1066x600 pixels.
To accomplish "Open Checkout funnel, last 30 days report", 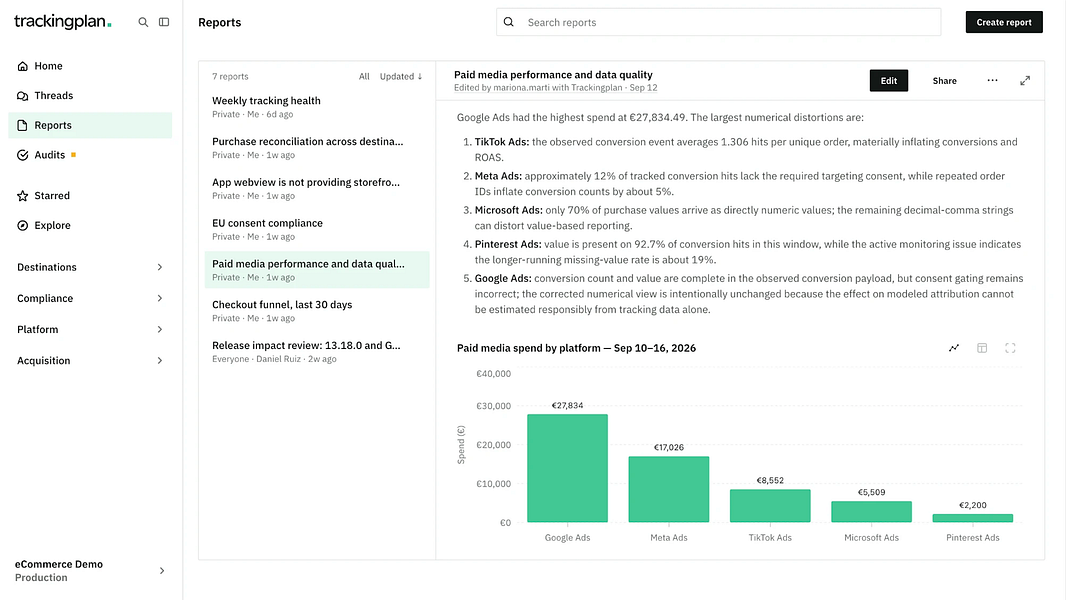I will click(317, 311).
